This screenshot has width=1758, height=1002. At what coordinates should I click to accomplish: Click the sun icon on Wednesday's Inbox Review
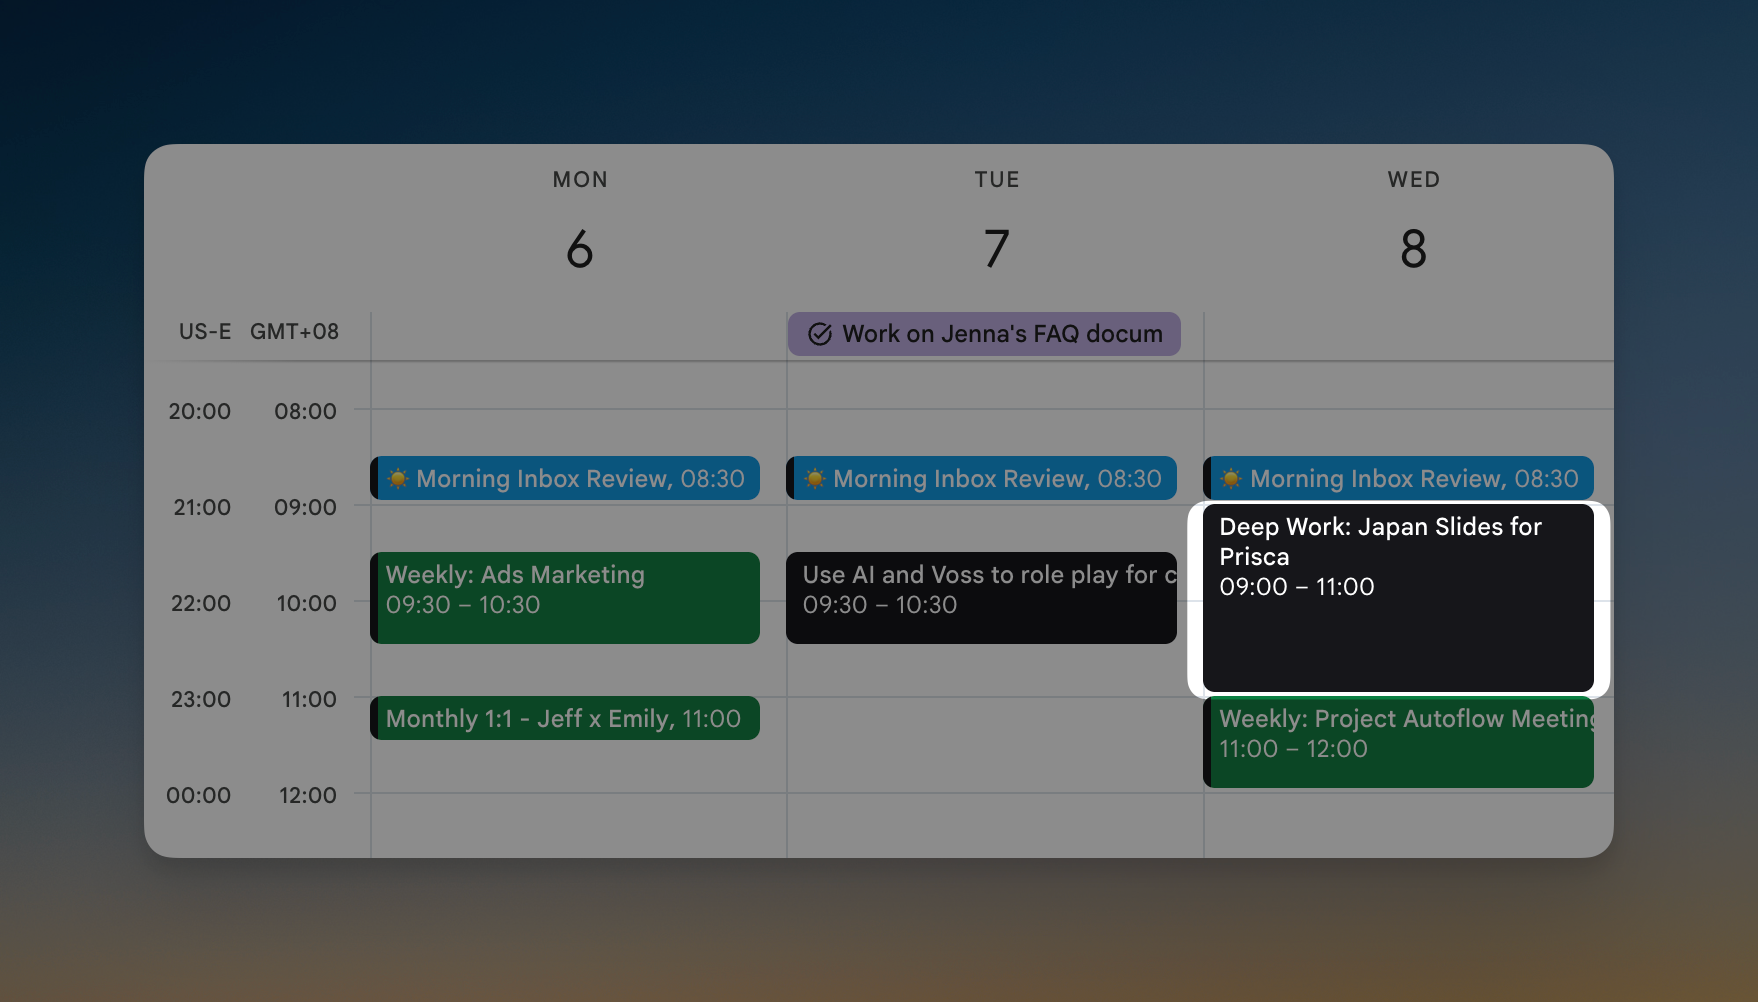[1232, 479]
